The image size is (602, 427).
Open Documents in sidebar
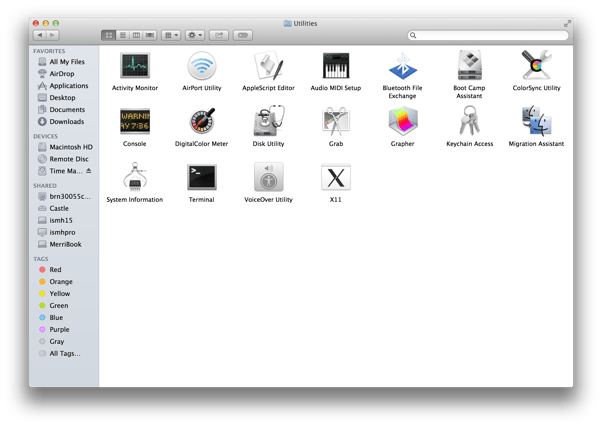[x=64, y=109]
